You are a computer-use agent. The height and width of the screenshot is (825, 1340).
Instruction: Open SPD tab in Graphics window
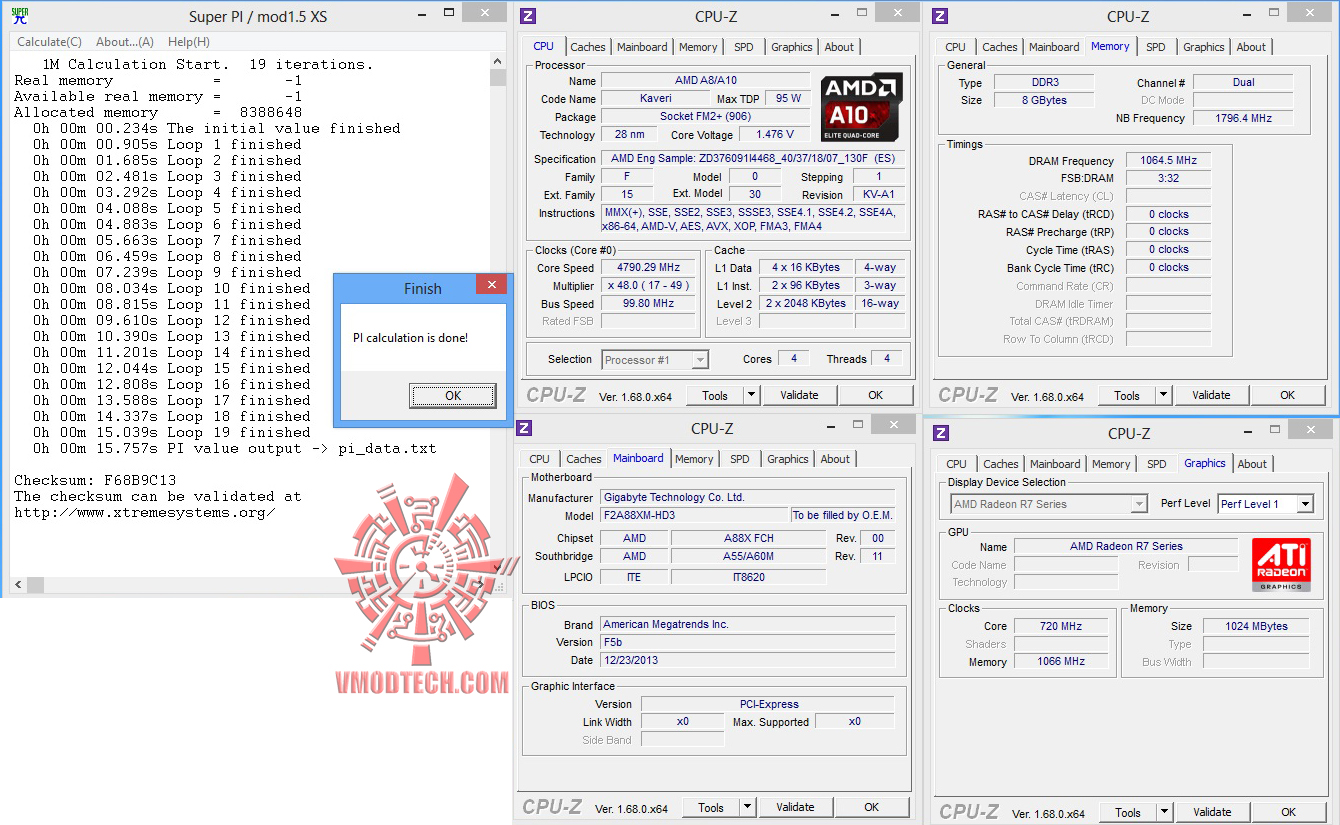1157,464
